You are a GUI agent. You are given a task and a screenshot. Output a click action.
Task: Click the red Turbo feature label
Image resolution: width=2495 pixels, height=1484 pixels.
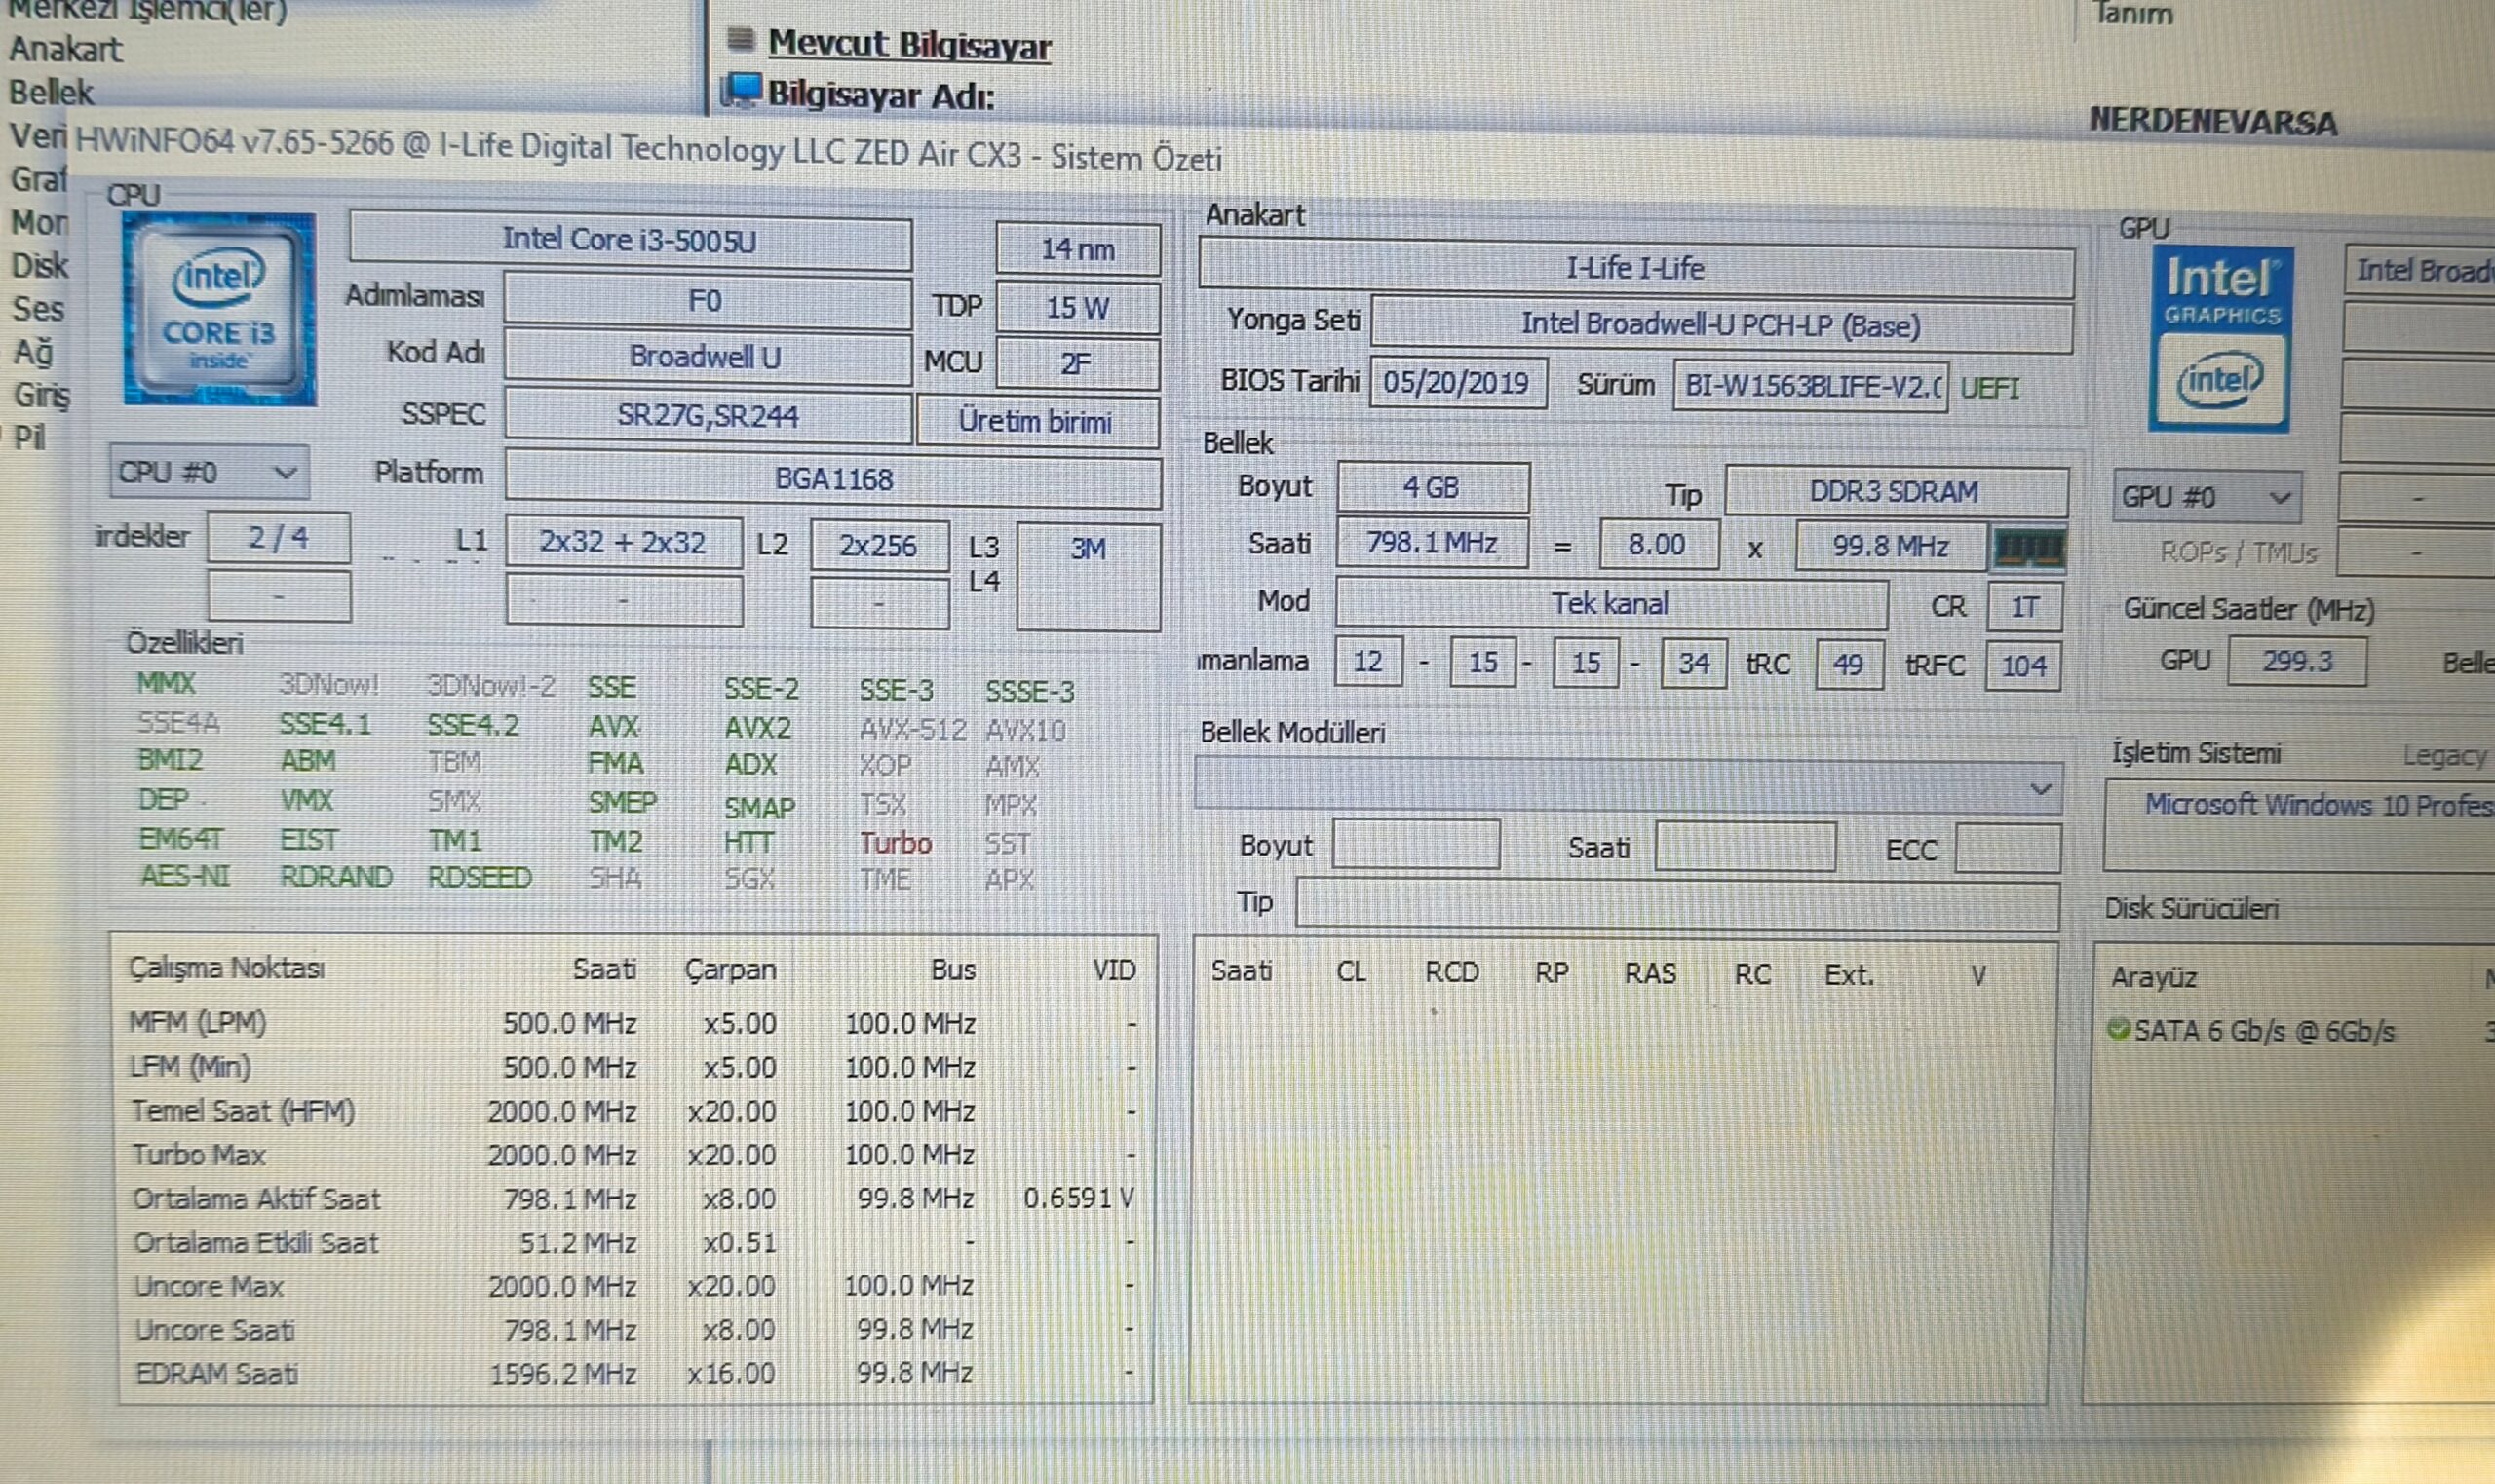tap(895, 843)
